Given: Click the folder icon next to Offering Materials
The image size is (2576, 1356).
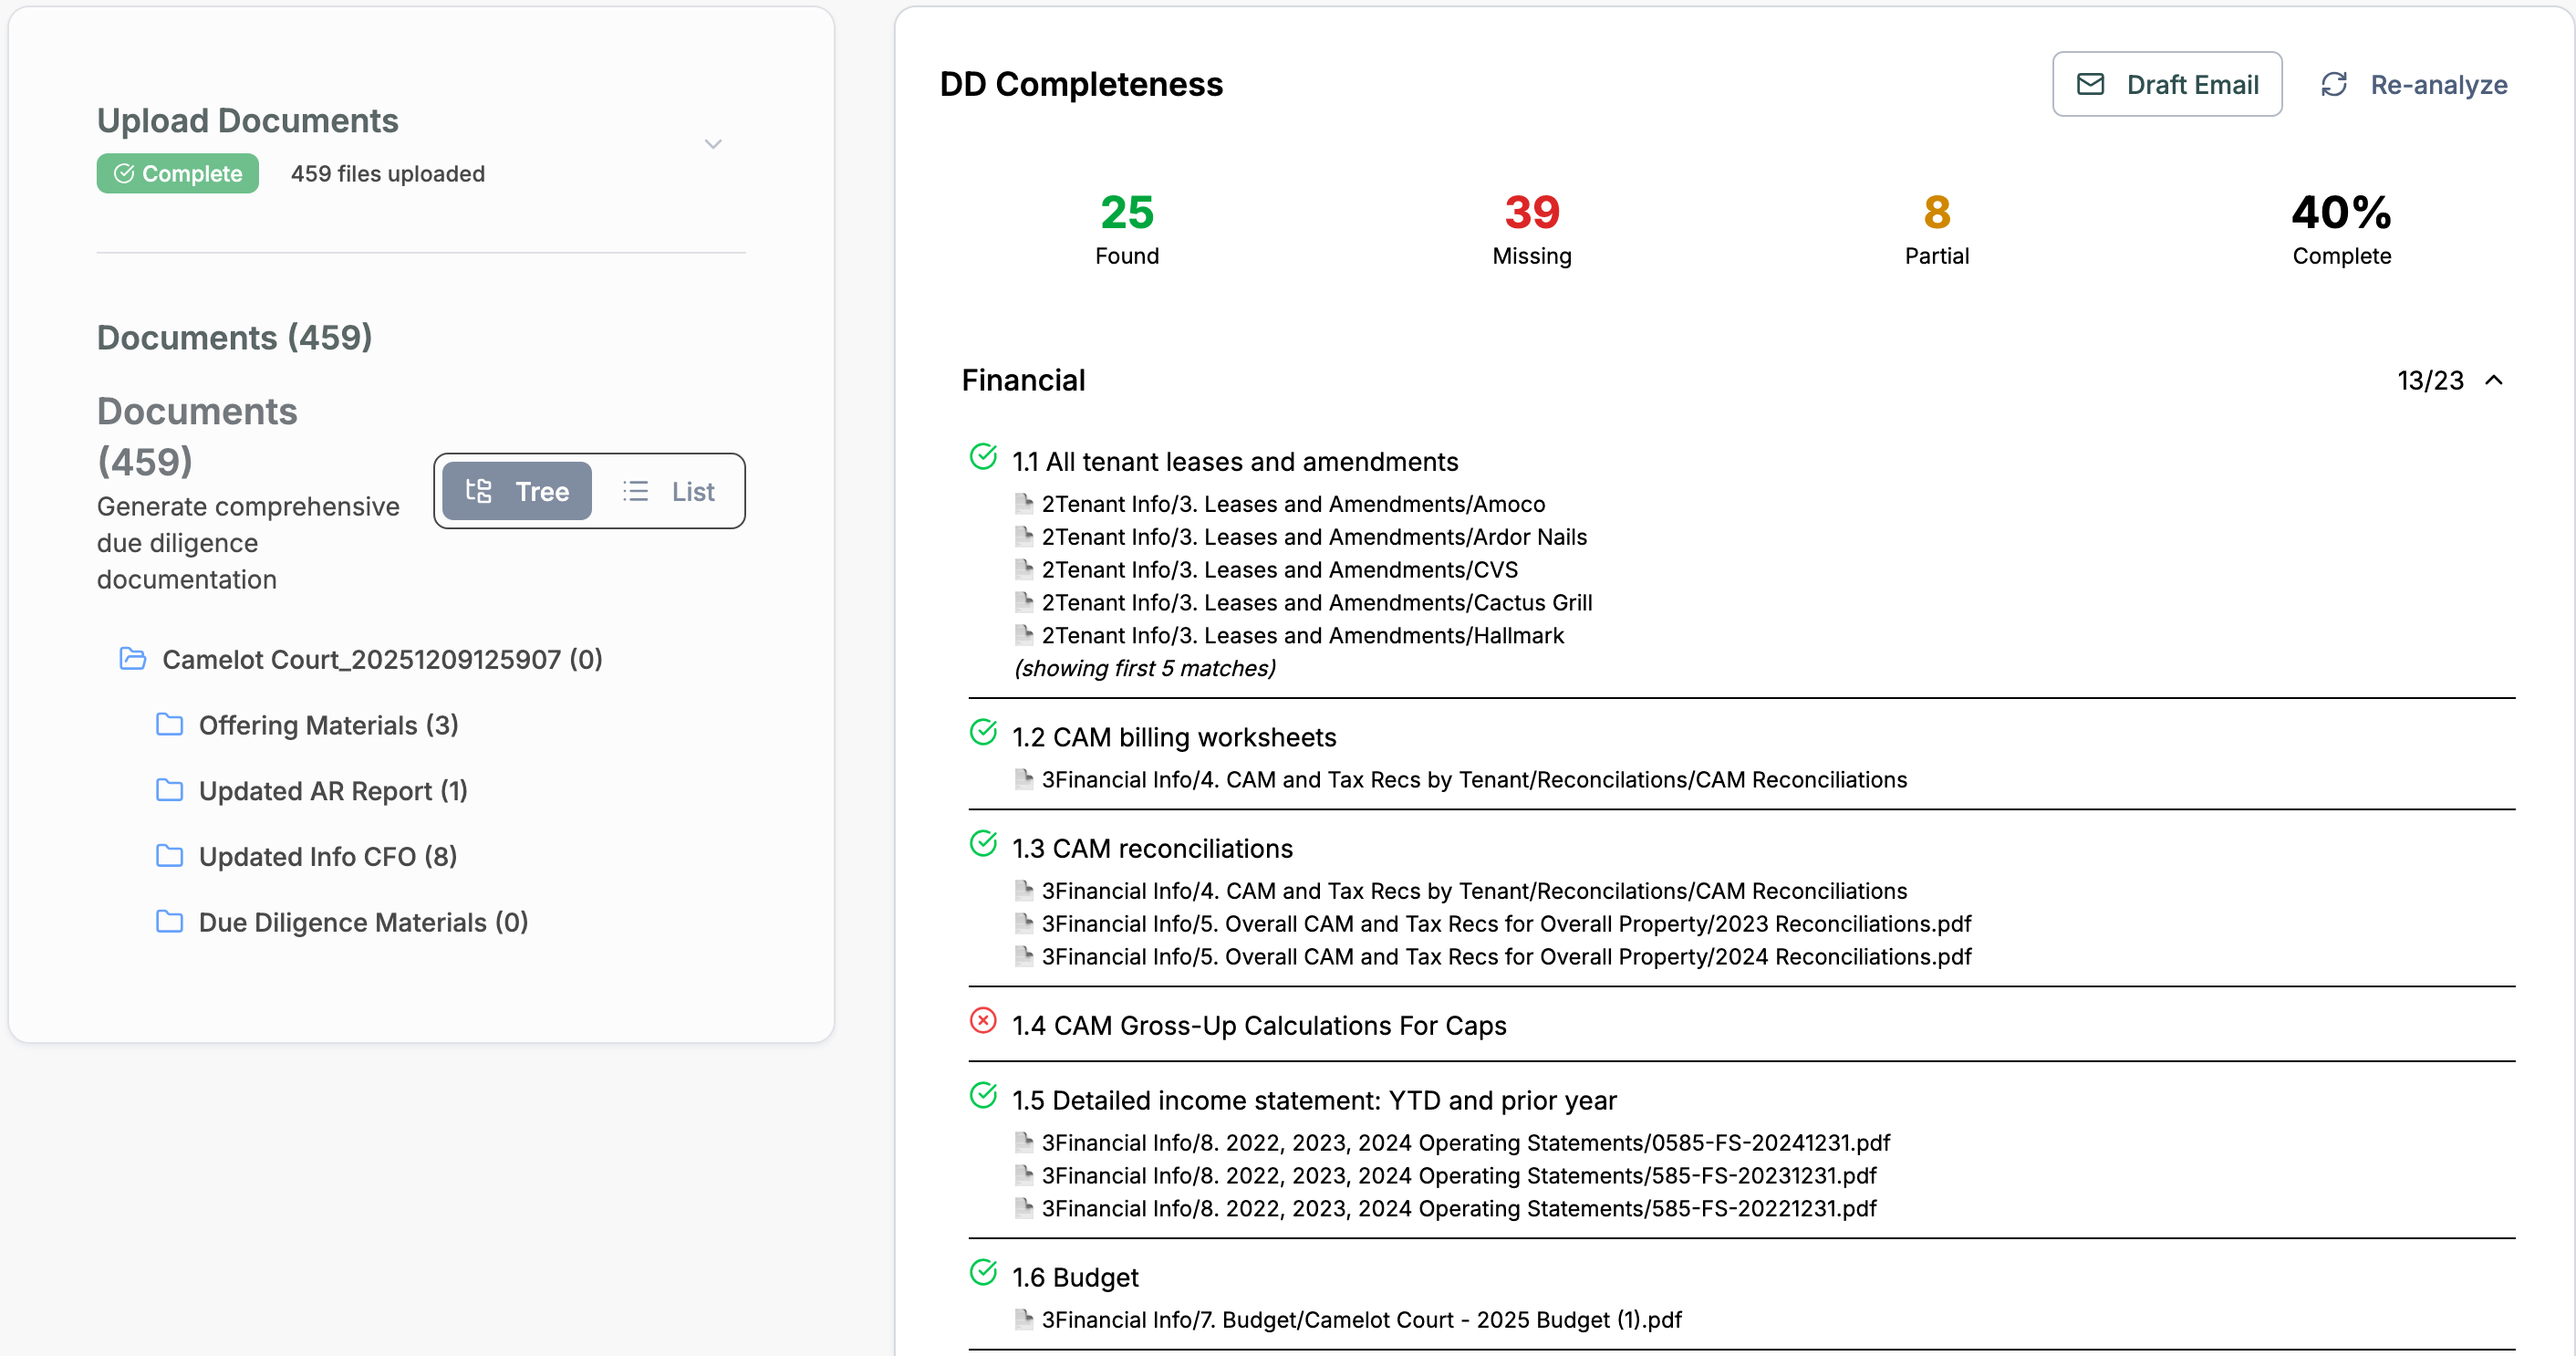Looking at the screenshot, I should point(170,724).
